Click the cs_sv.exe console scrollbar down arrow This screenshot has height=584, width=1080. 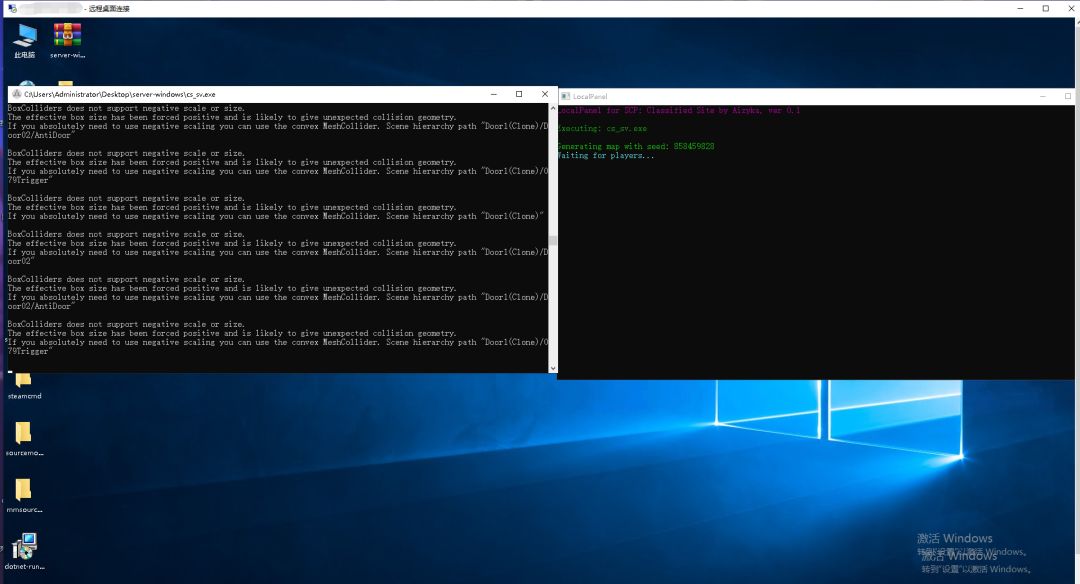click(552, 368)
